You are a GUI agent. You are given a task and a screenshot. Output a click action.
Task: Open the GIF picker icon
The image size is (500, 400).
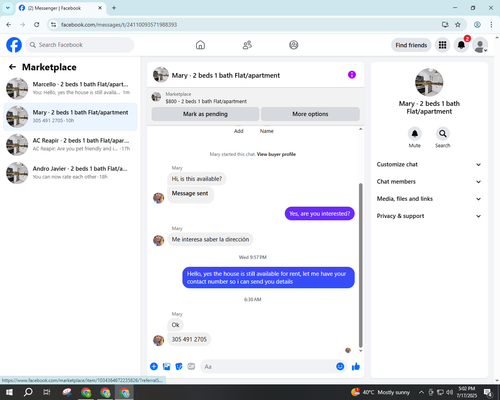pyautogui.click(x=191, y=367)
